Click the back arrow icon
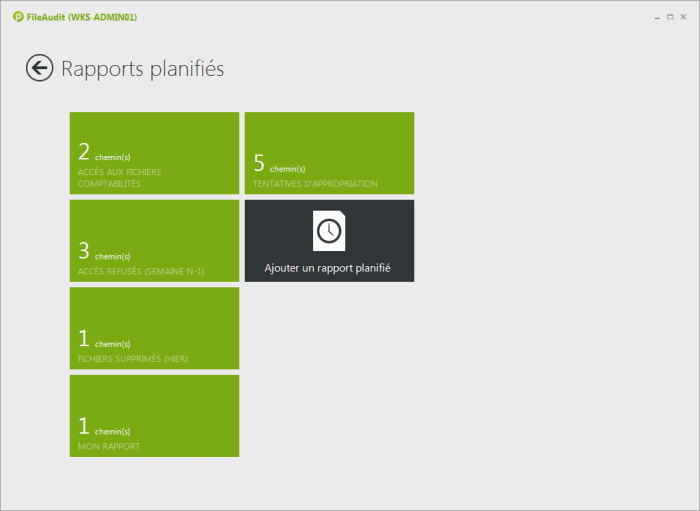This screenshot has width=700, height=511. (x=39, y=68)
